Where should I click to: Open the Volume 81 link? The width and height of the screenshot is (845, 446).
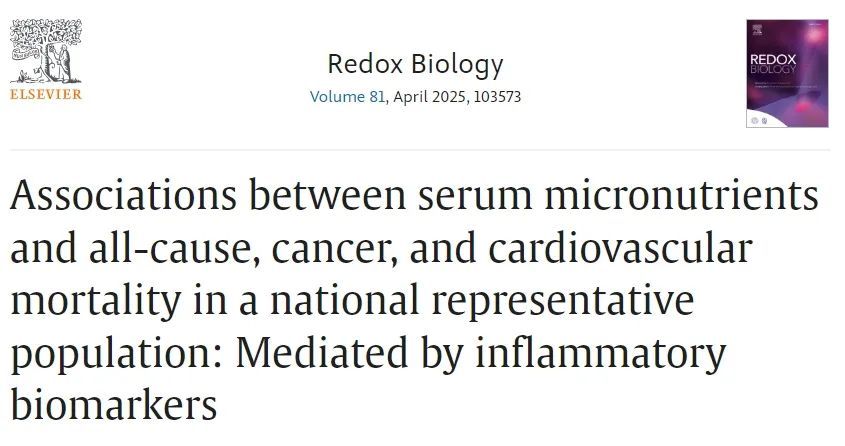pyautogui.click(x=347, y=97)
